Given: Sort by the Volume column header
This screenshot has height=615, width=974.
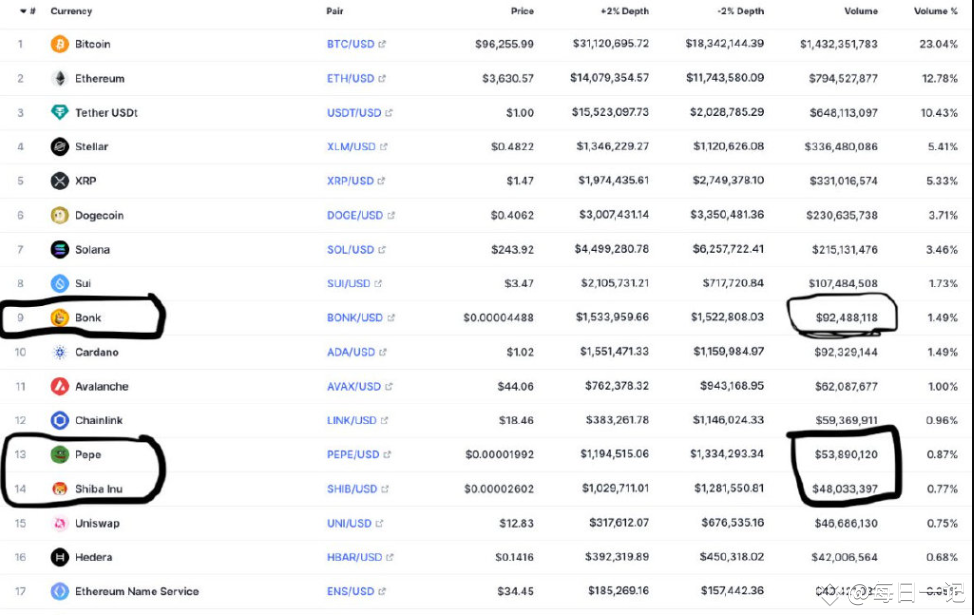Looking at the screenshot, I should (861, 11).
